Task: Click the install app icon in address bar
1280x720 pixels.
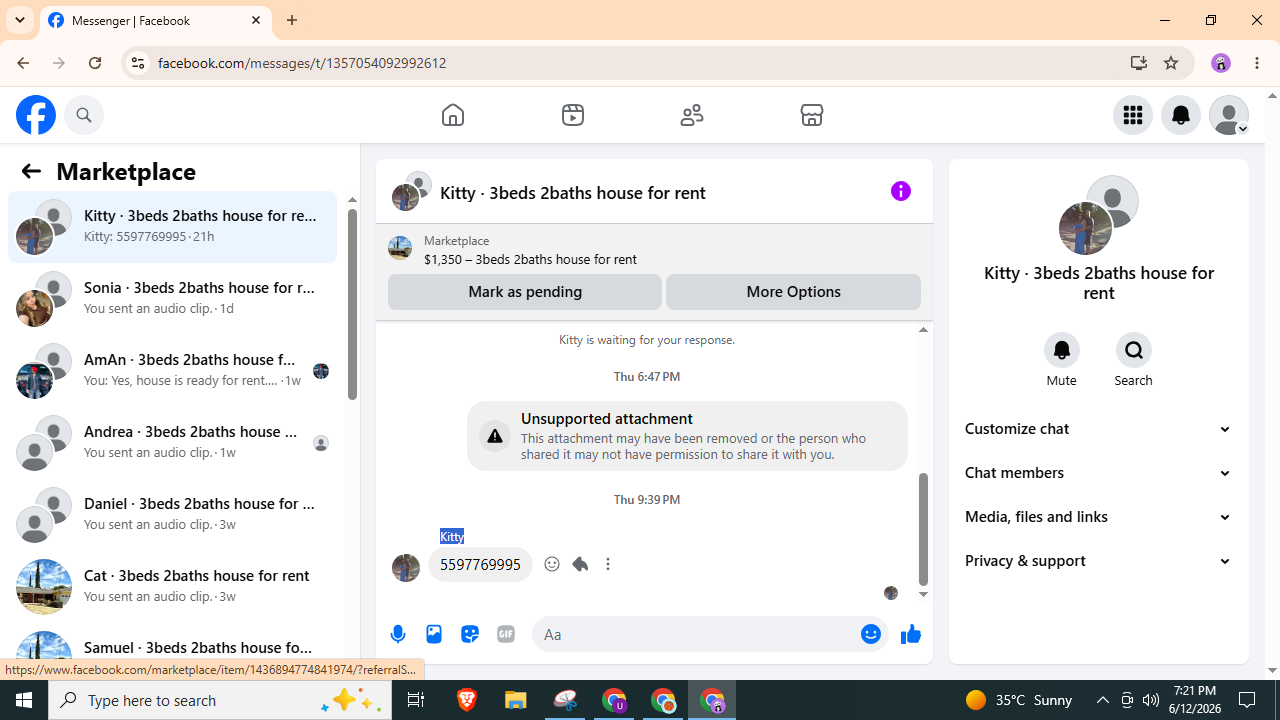Action: (1139, 63)
